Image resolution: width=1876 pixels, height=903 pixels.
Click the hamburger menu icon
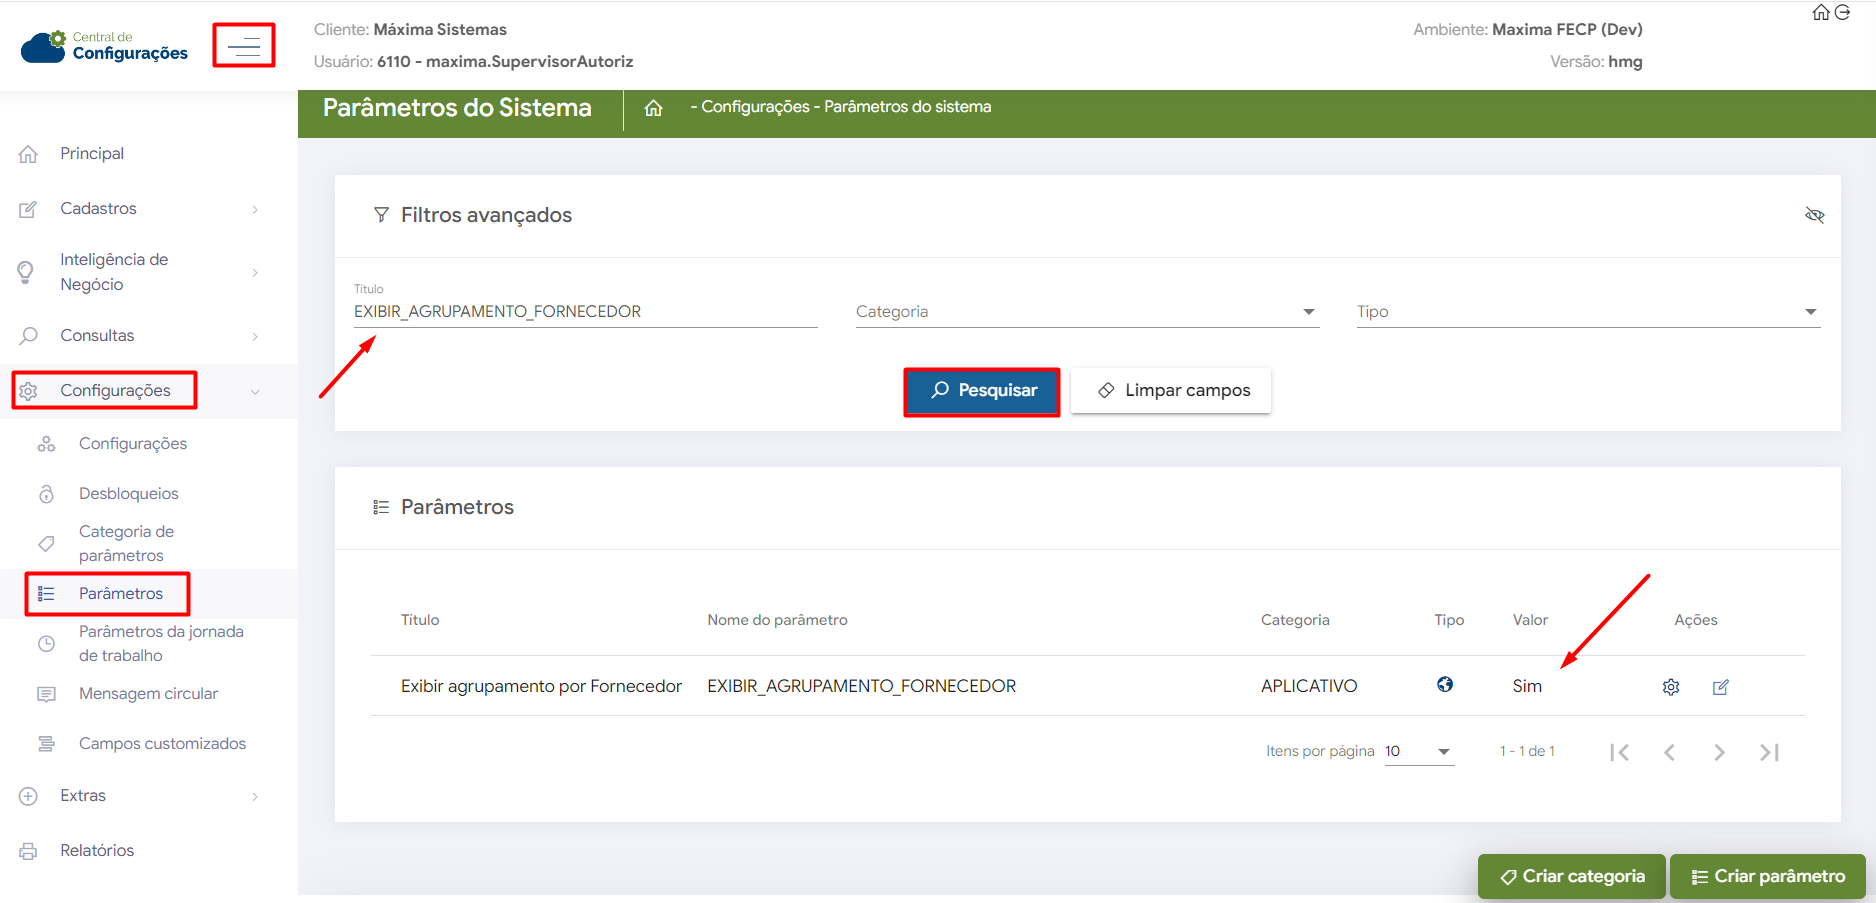(x=243, y=46)
